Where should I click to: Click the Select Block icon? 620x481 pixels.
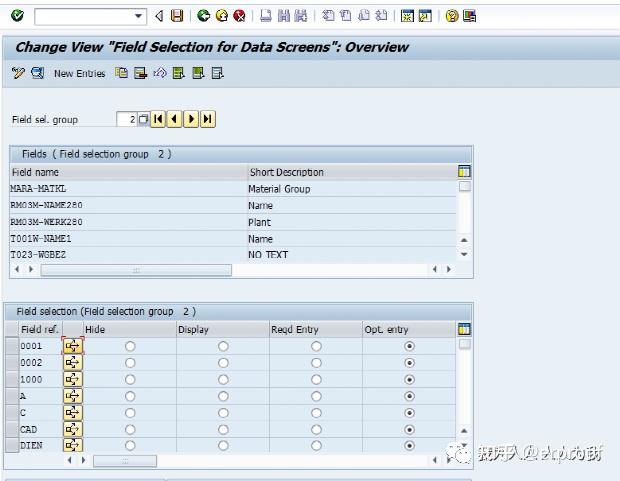(198, 73)
